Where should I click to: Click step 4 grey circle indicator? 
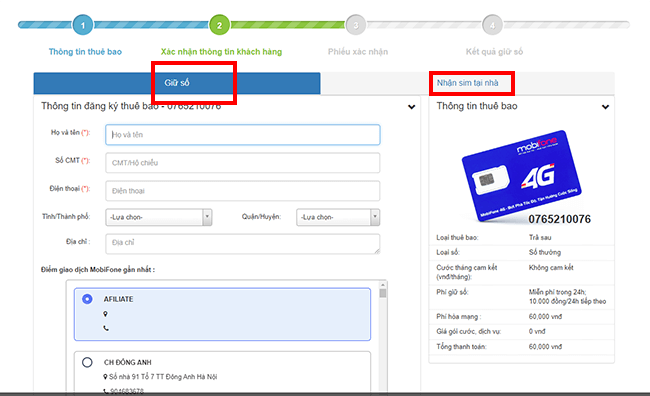click(492, 25)
